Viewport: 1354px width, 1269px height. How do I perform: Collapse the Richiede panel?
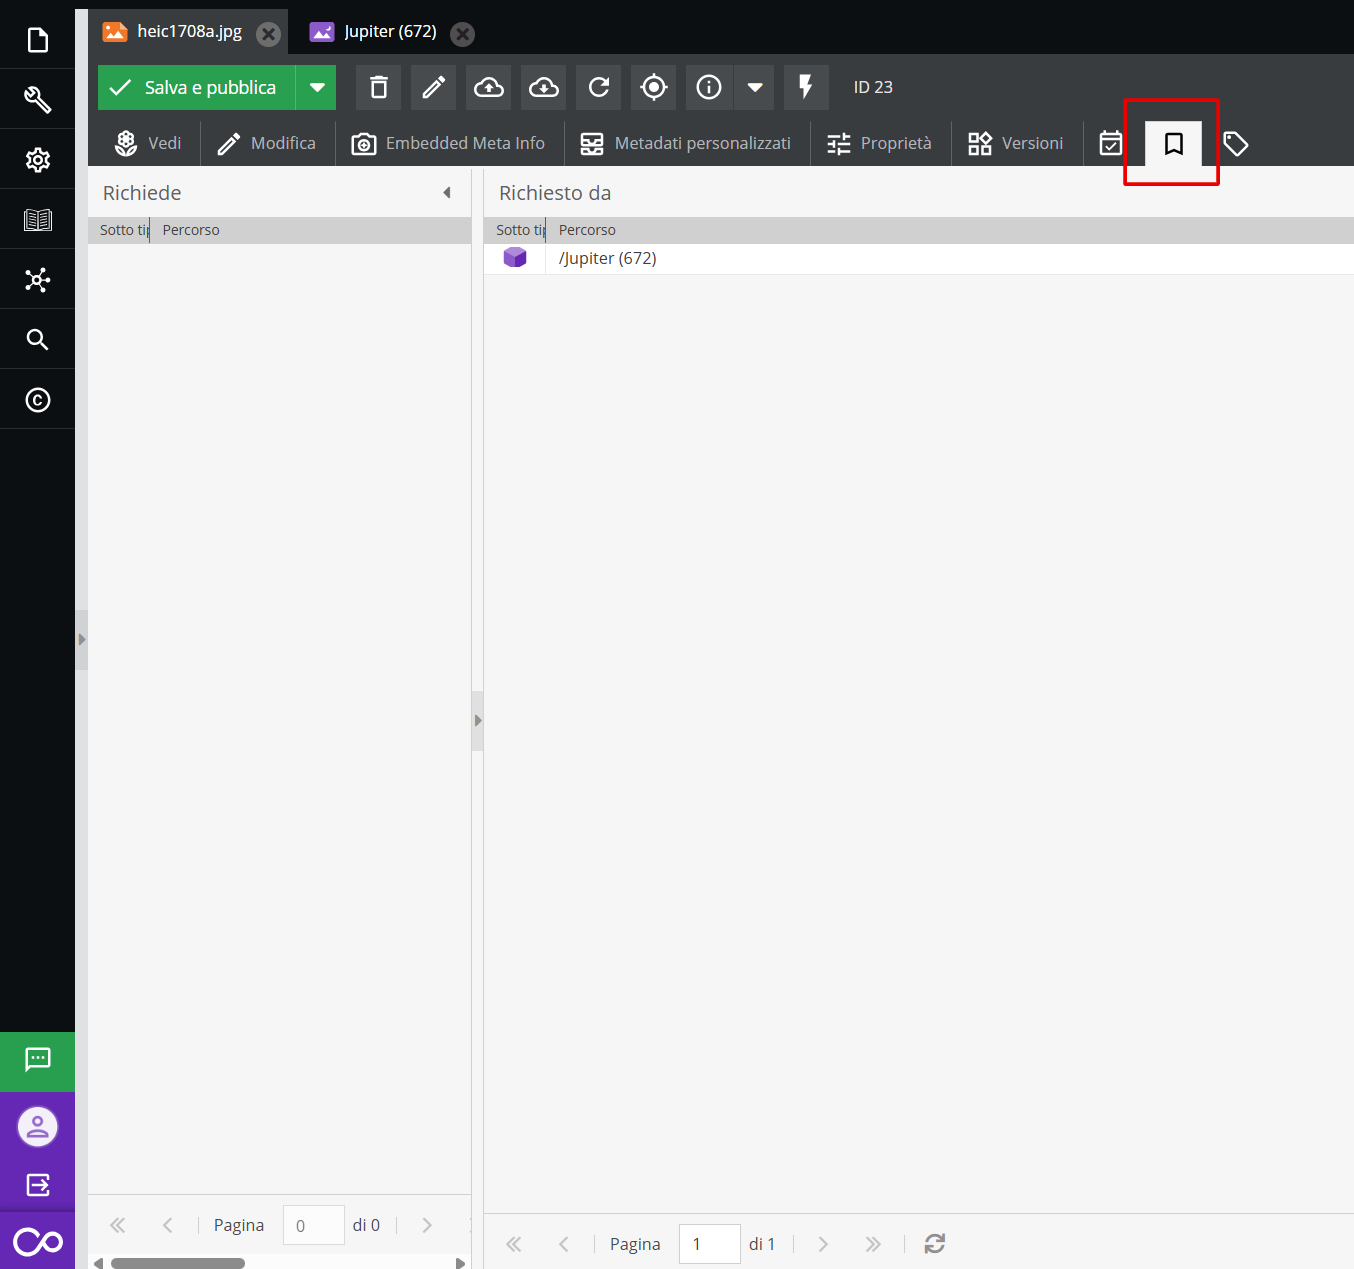(x=447, y=193)
